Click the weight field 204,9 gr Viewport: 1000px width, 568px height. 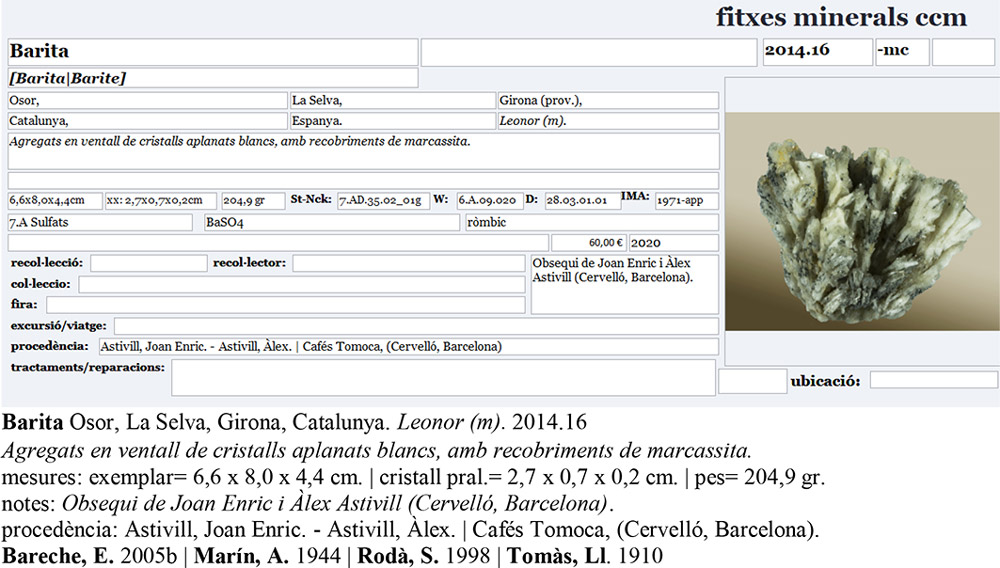(253, 201)
